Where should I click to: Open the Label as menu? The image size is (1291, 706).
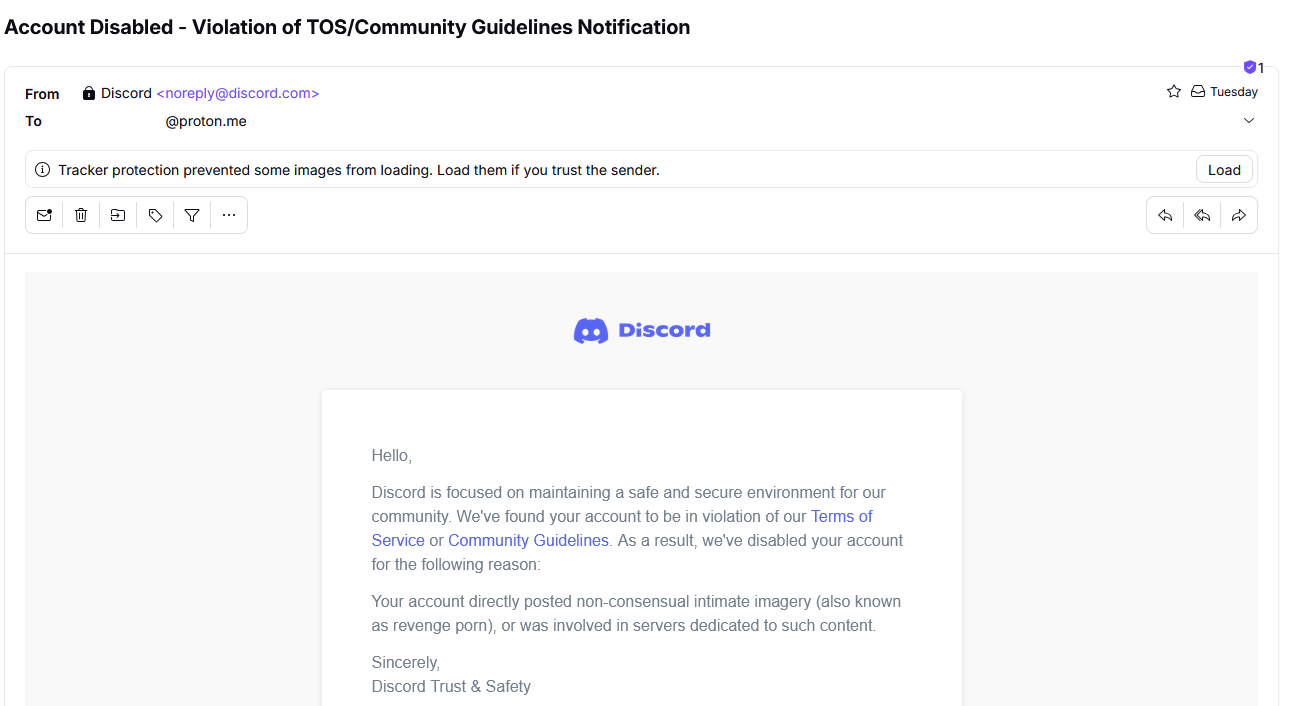[x=155, y=215]
